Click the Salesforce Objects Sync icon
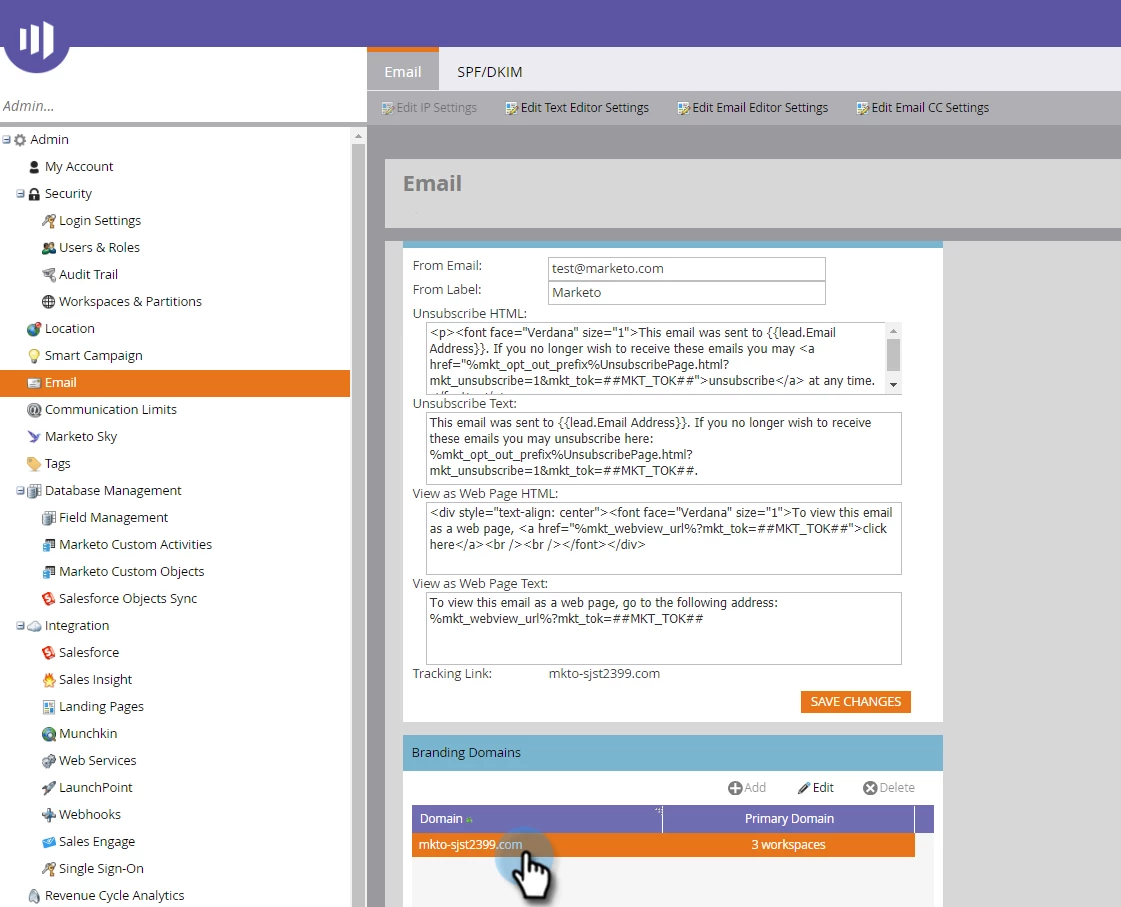 (x=49, y=599)
